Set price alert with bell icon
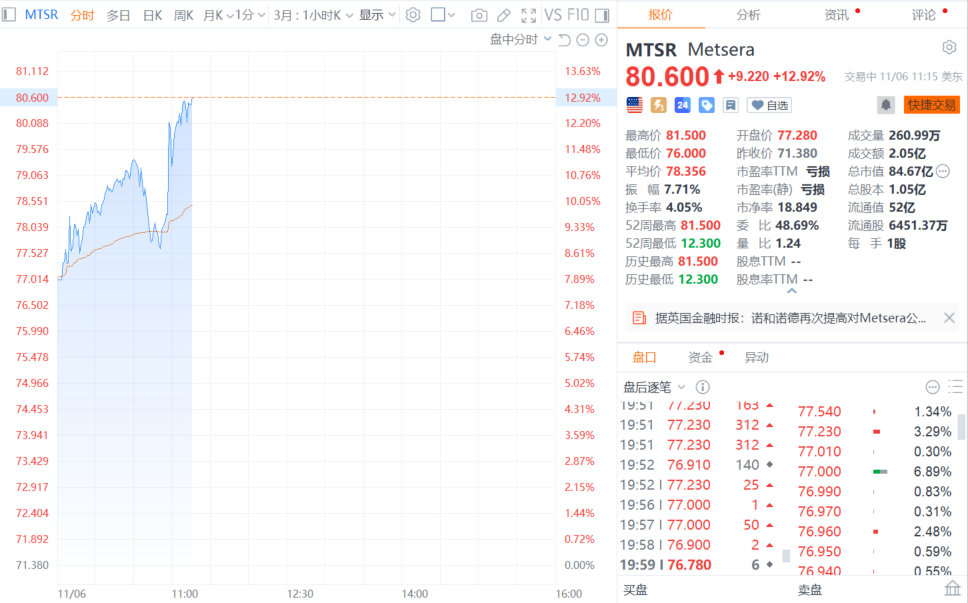The width and height of the screenshot is (968, 603). [x=886, y=105]
